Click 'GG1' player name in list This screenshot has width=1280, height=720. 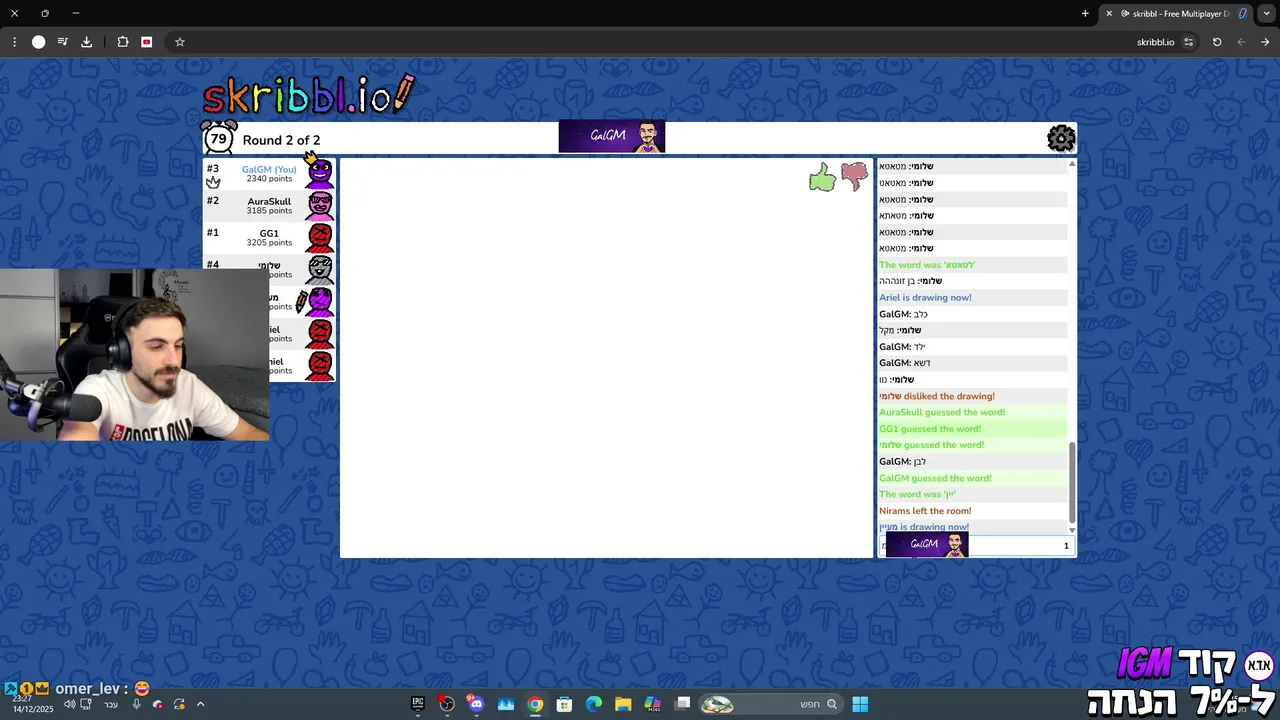tap(269, 233)
